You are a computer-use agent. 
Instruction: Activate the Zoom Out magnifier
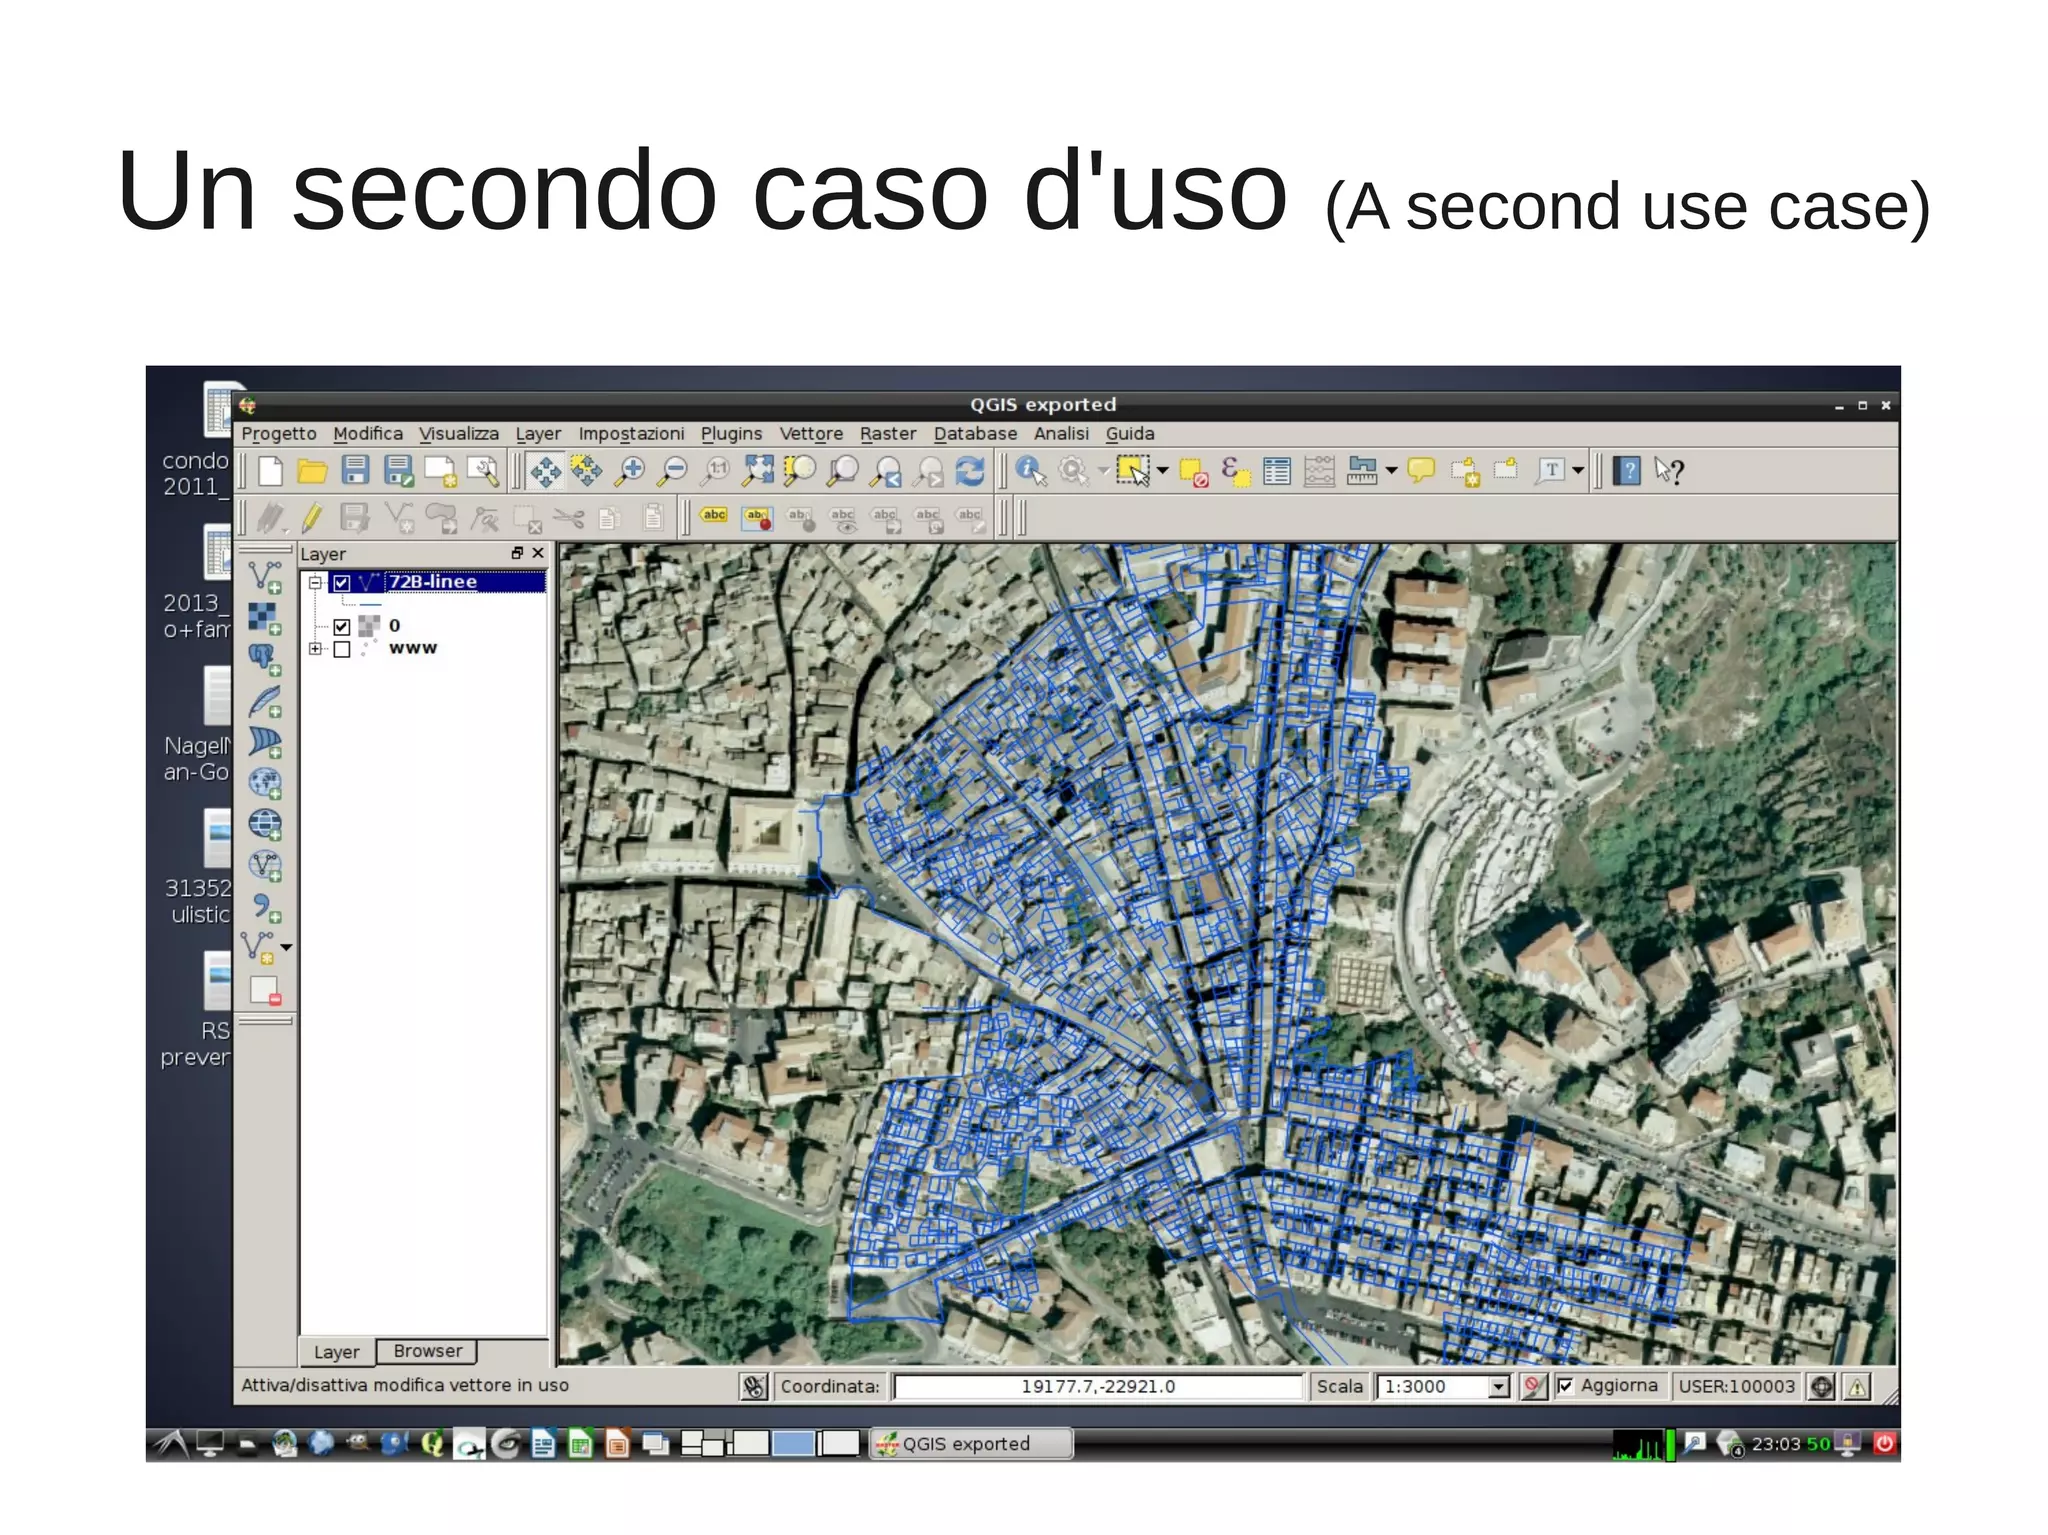point(673,470)
